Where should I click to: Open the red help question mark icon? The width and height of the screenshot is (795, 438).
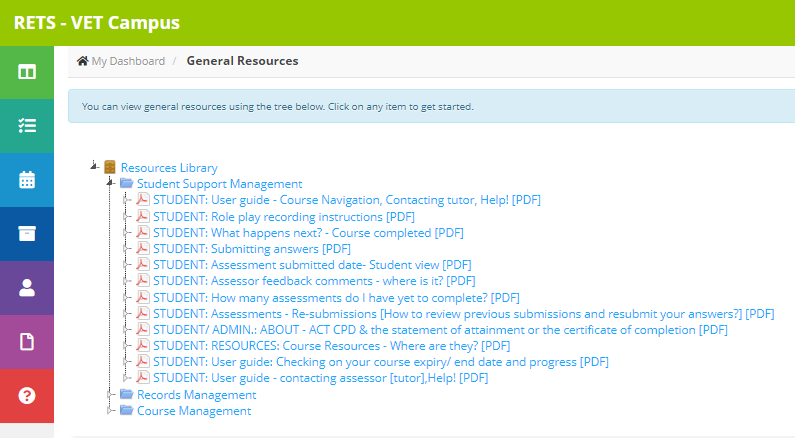click(x=27, y=395)
